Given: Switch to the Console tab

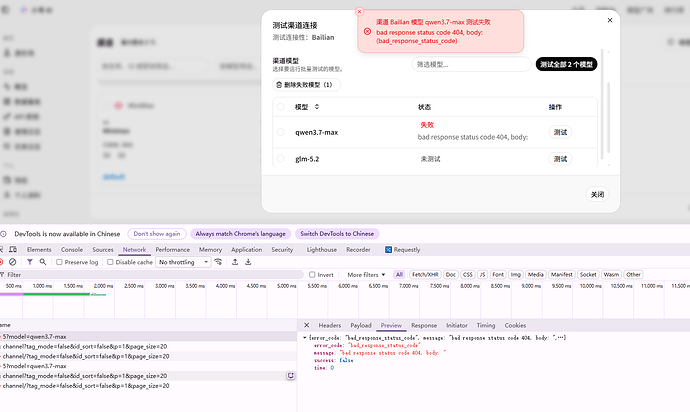Looking at the screenshot, I should pyautogui.click(x=72, y=250).
